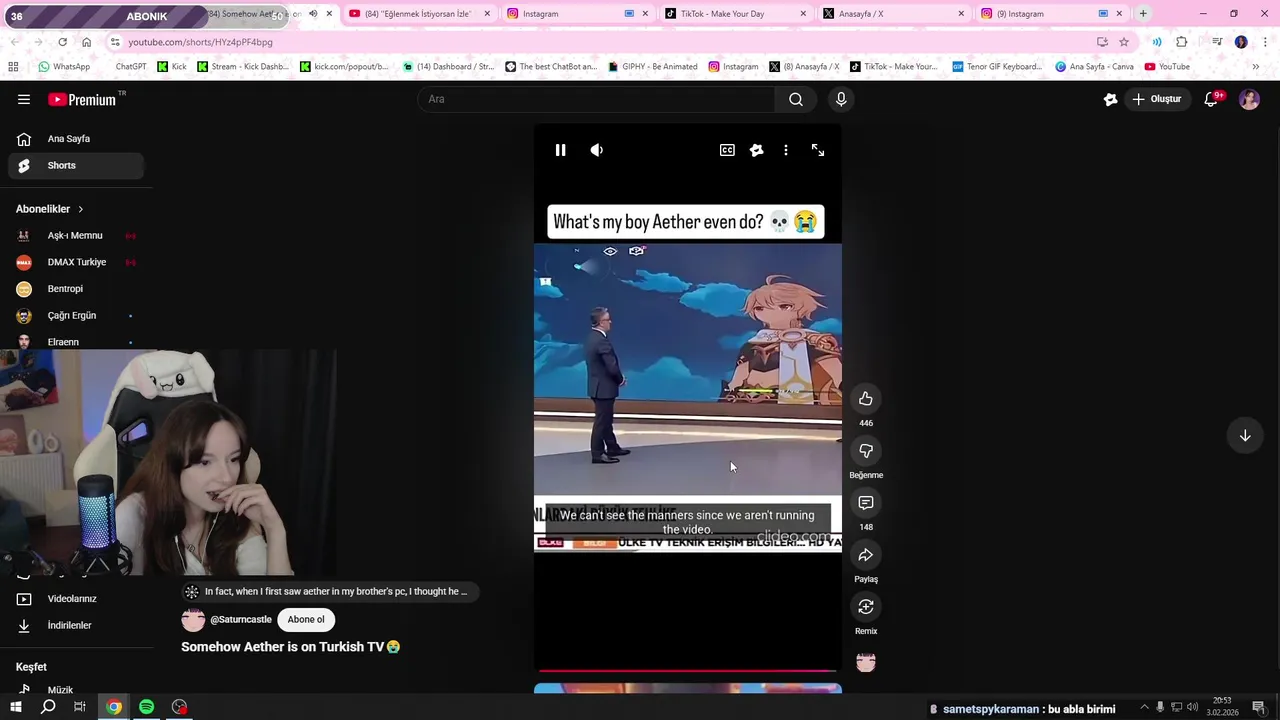Open Windows taskbar search

tap(48, 707)
